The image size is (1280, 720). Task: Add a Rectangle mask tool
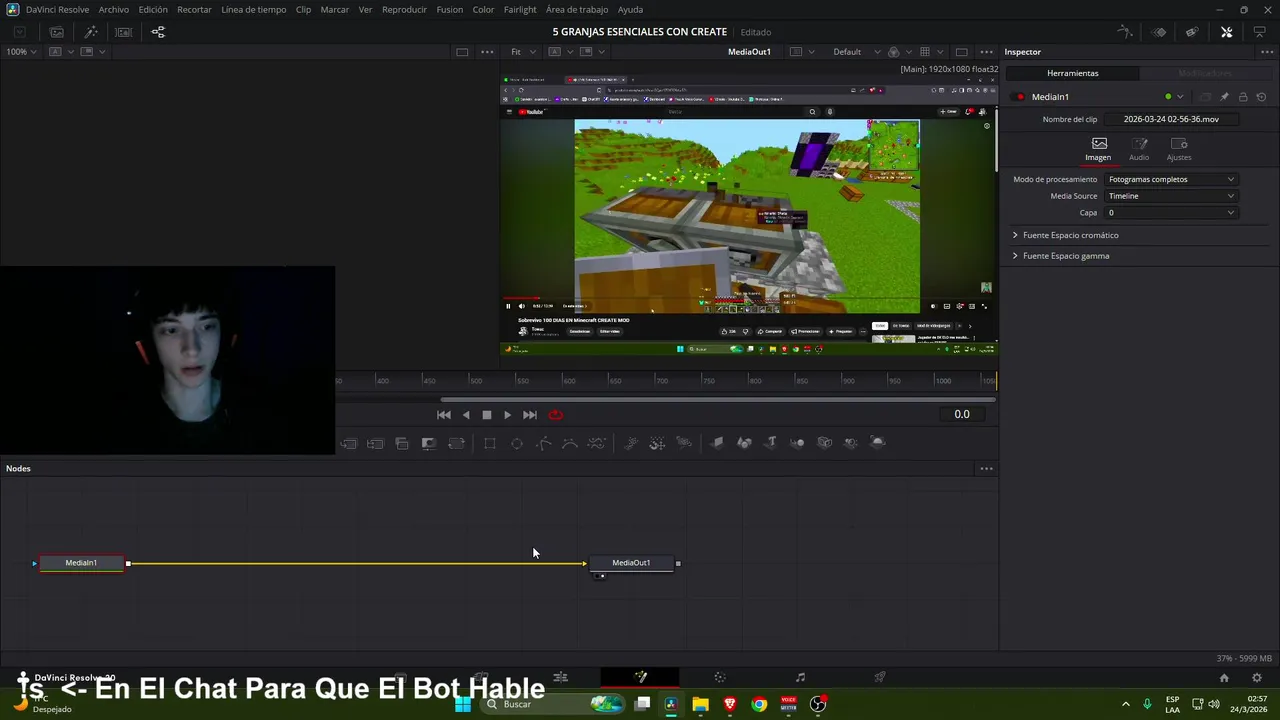tap(490, 443)
